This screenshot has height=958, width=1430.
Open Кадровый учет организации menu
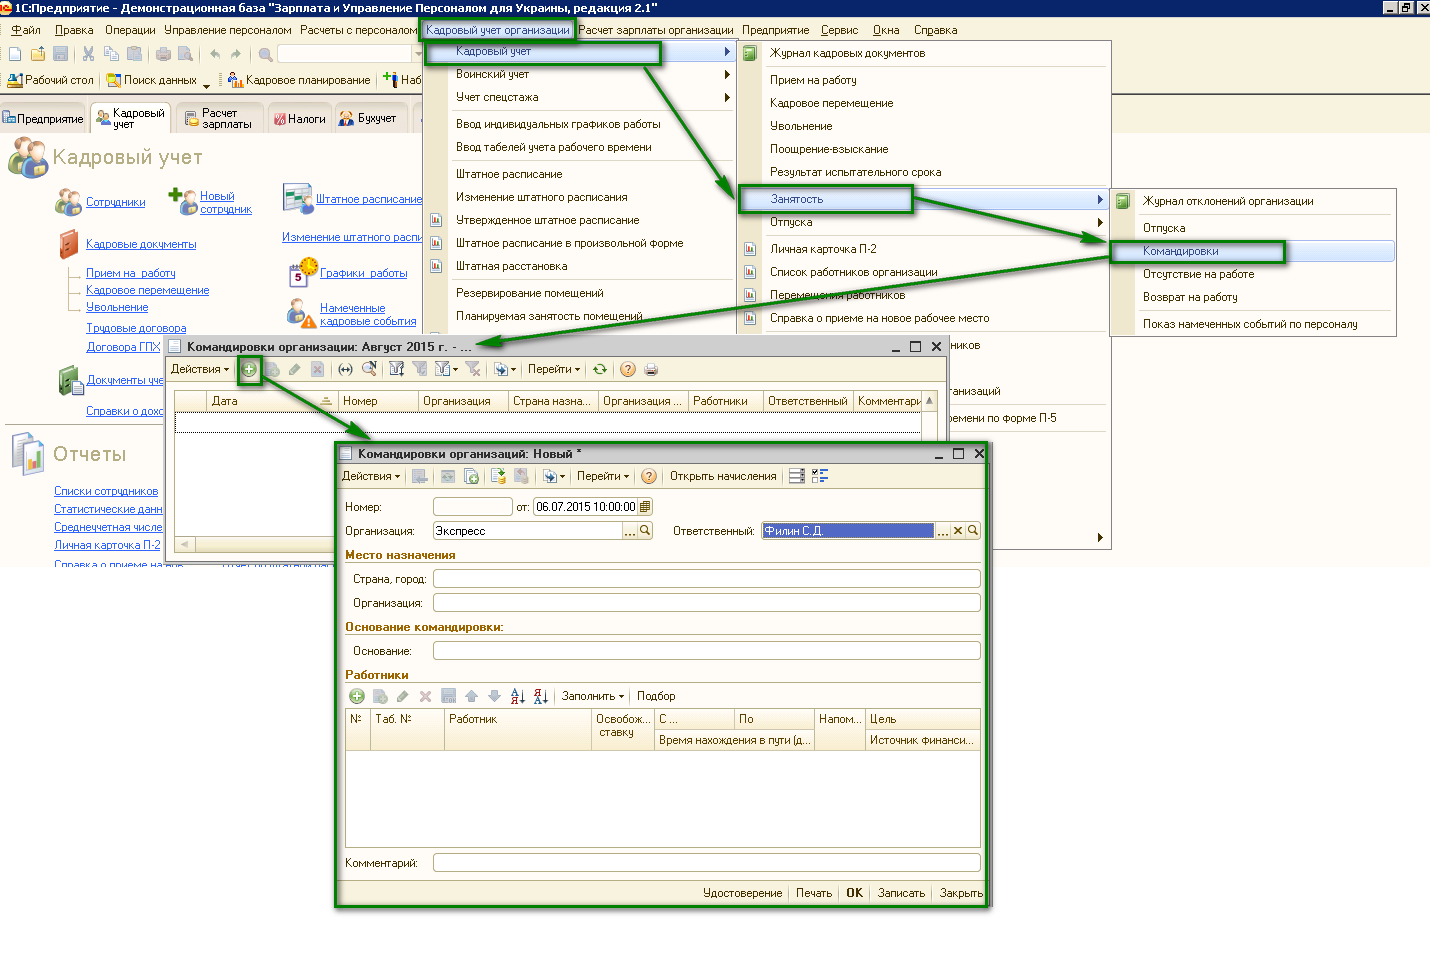point(497,30)
